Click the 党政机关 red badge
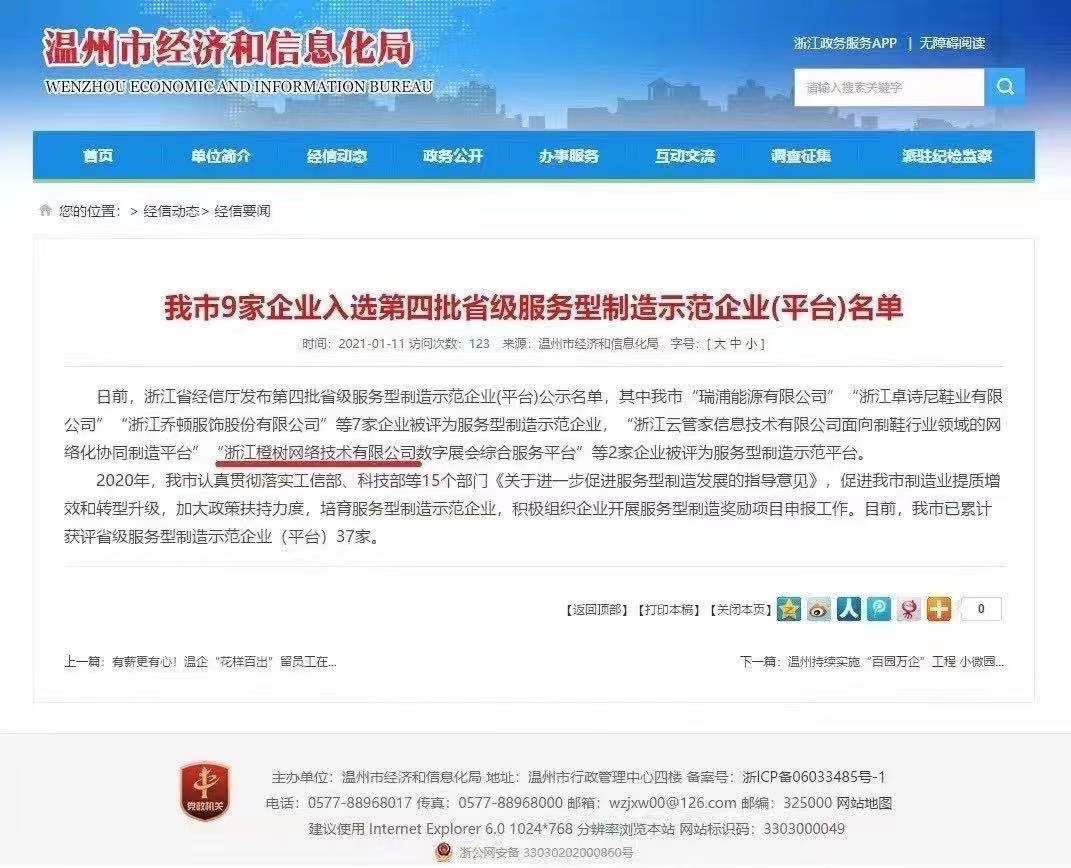The image size is (1071, 868). point(205,792)
